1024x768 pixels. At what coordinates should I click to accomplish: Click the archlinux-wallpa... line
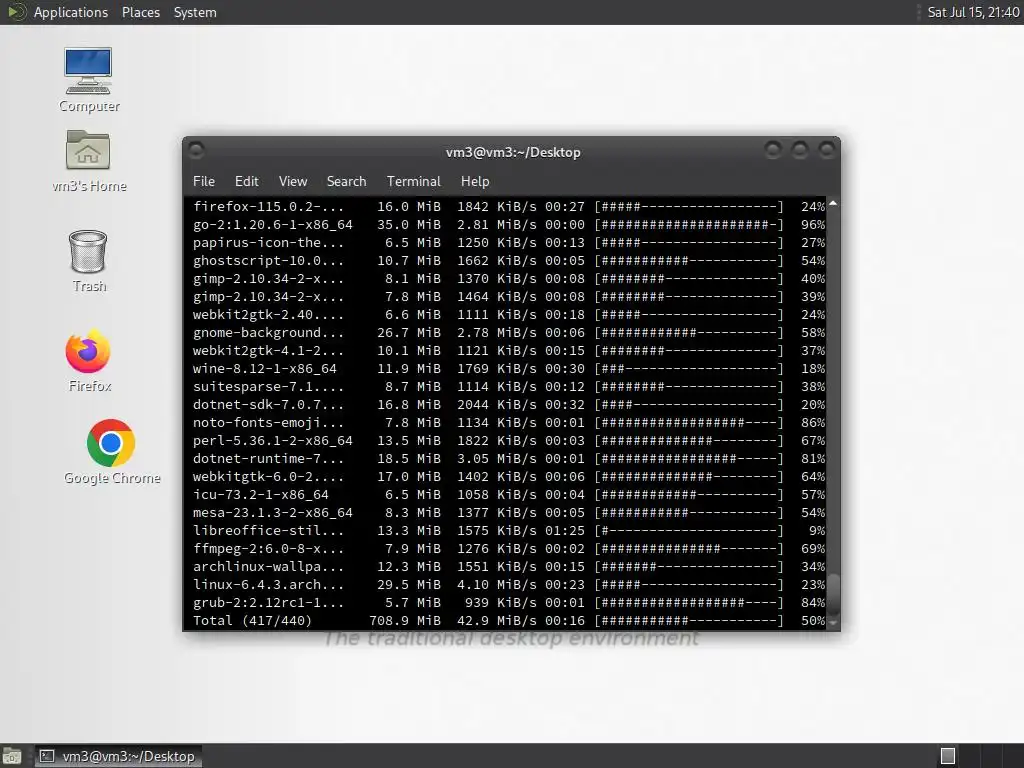pyautogui.click(x=509, y=566)
